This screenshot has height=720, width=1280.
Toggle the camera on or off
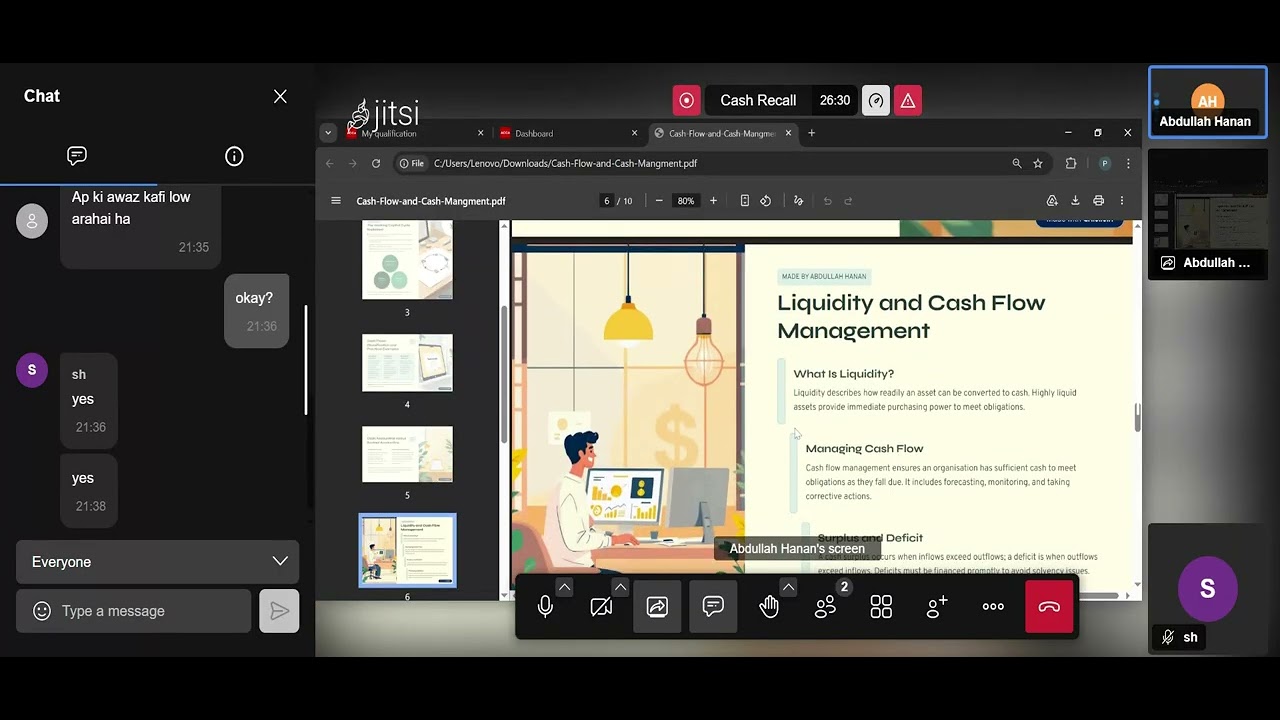(x=601, y=607)
